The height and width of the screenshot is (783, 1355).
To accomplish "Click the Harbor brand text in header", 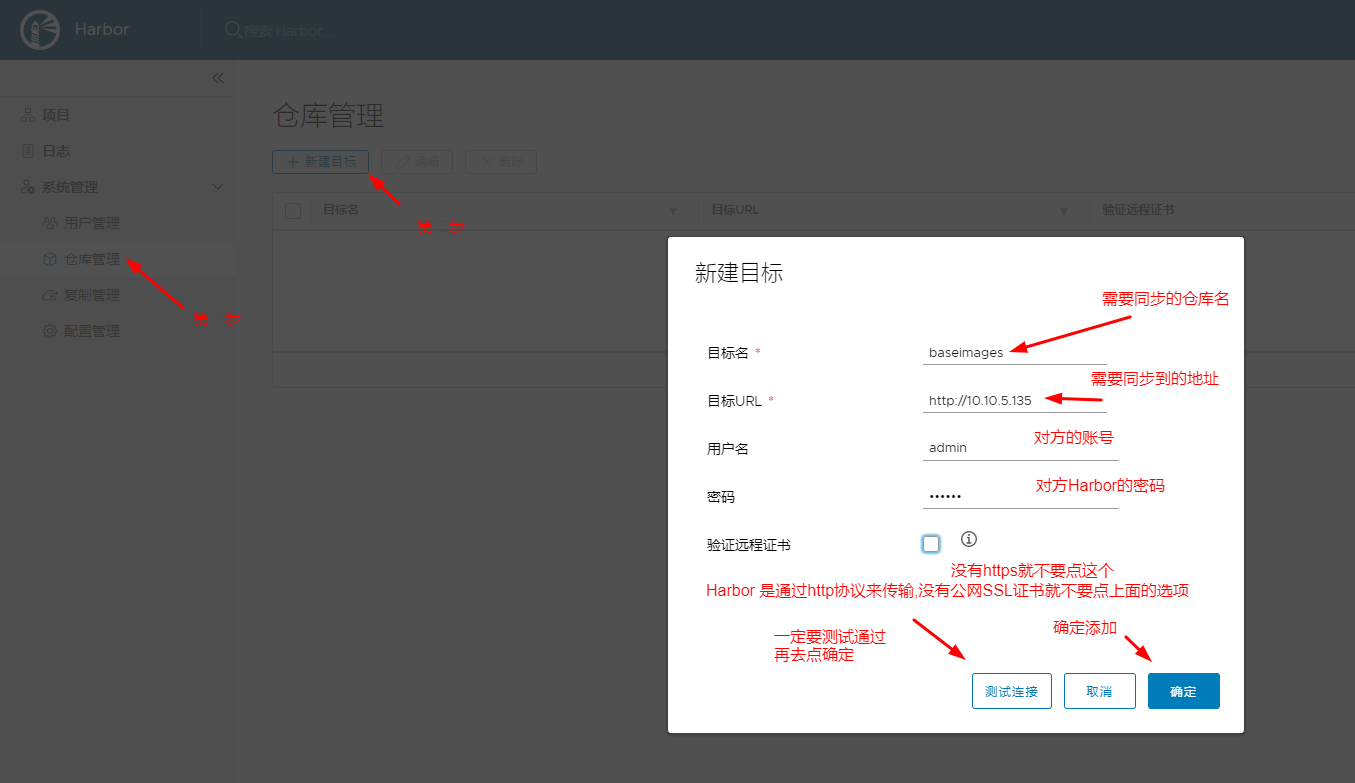I will (102, 30).
